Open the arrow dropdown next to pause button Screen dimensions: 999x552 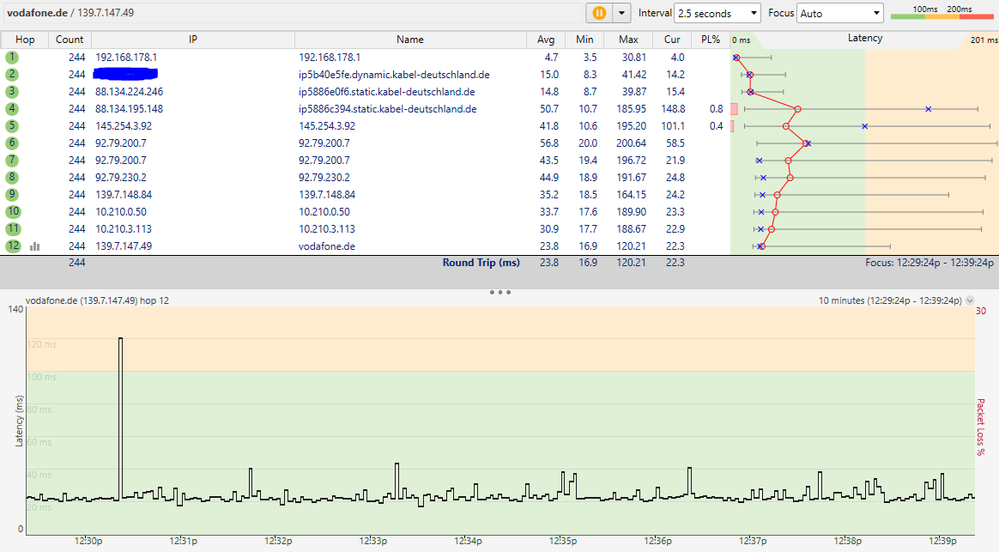pos(621,13)
